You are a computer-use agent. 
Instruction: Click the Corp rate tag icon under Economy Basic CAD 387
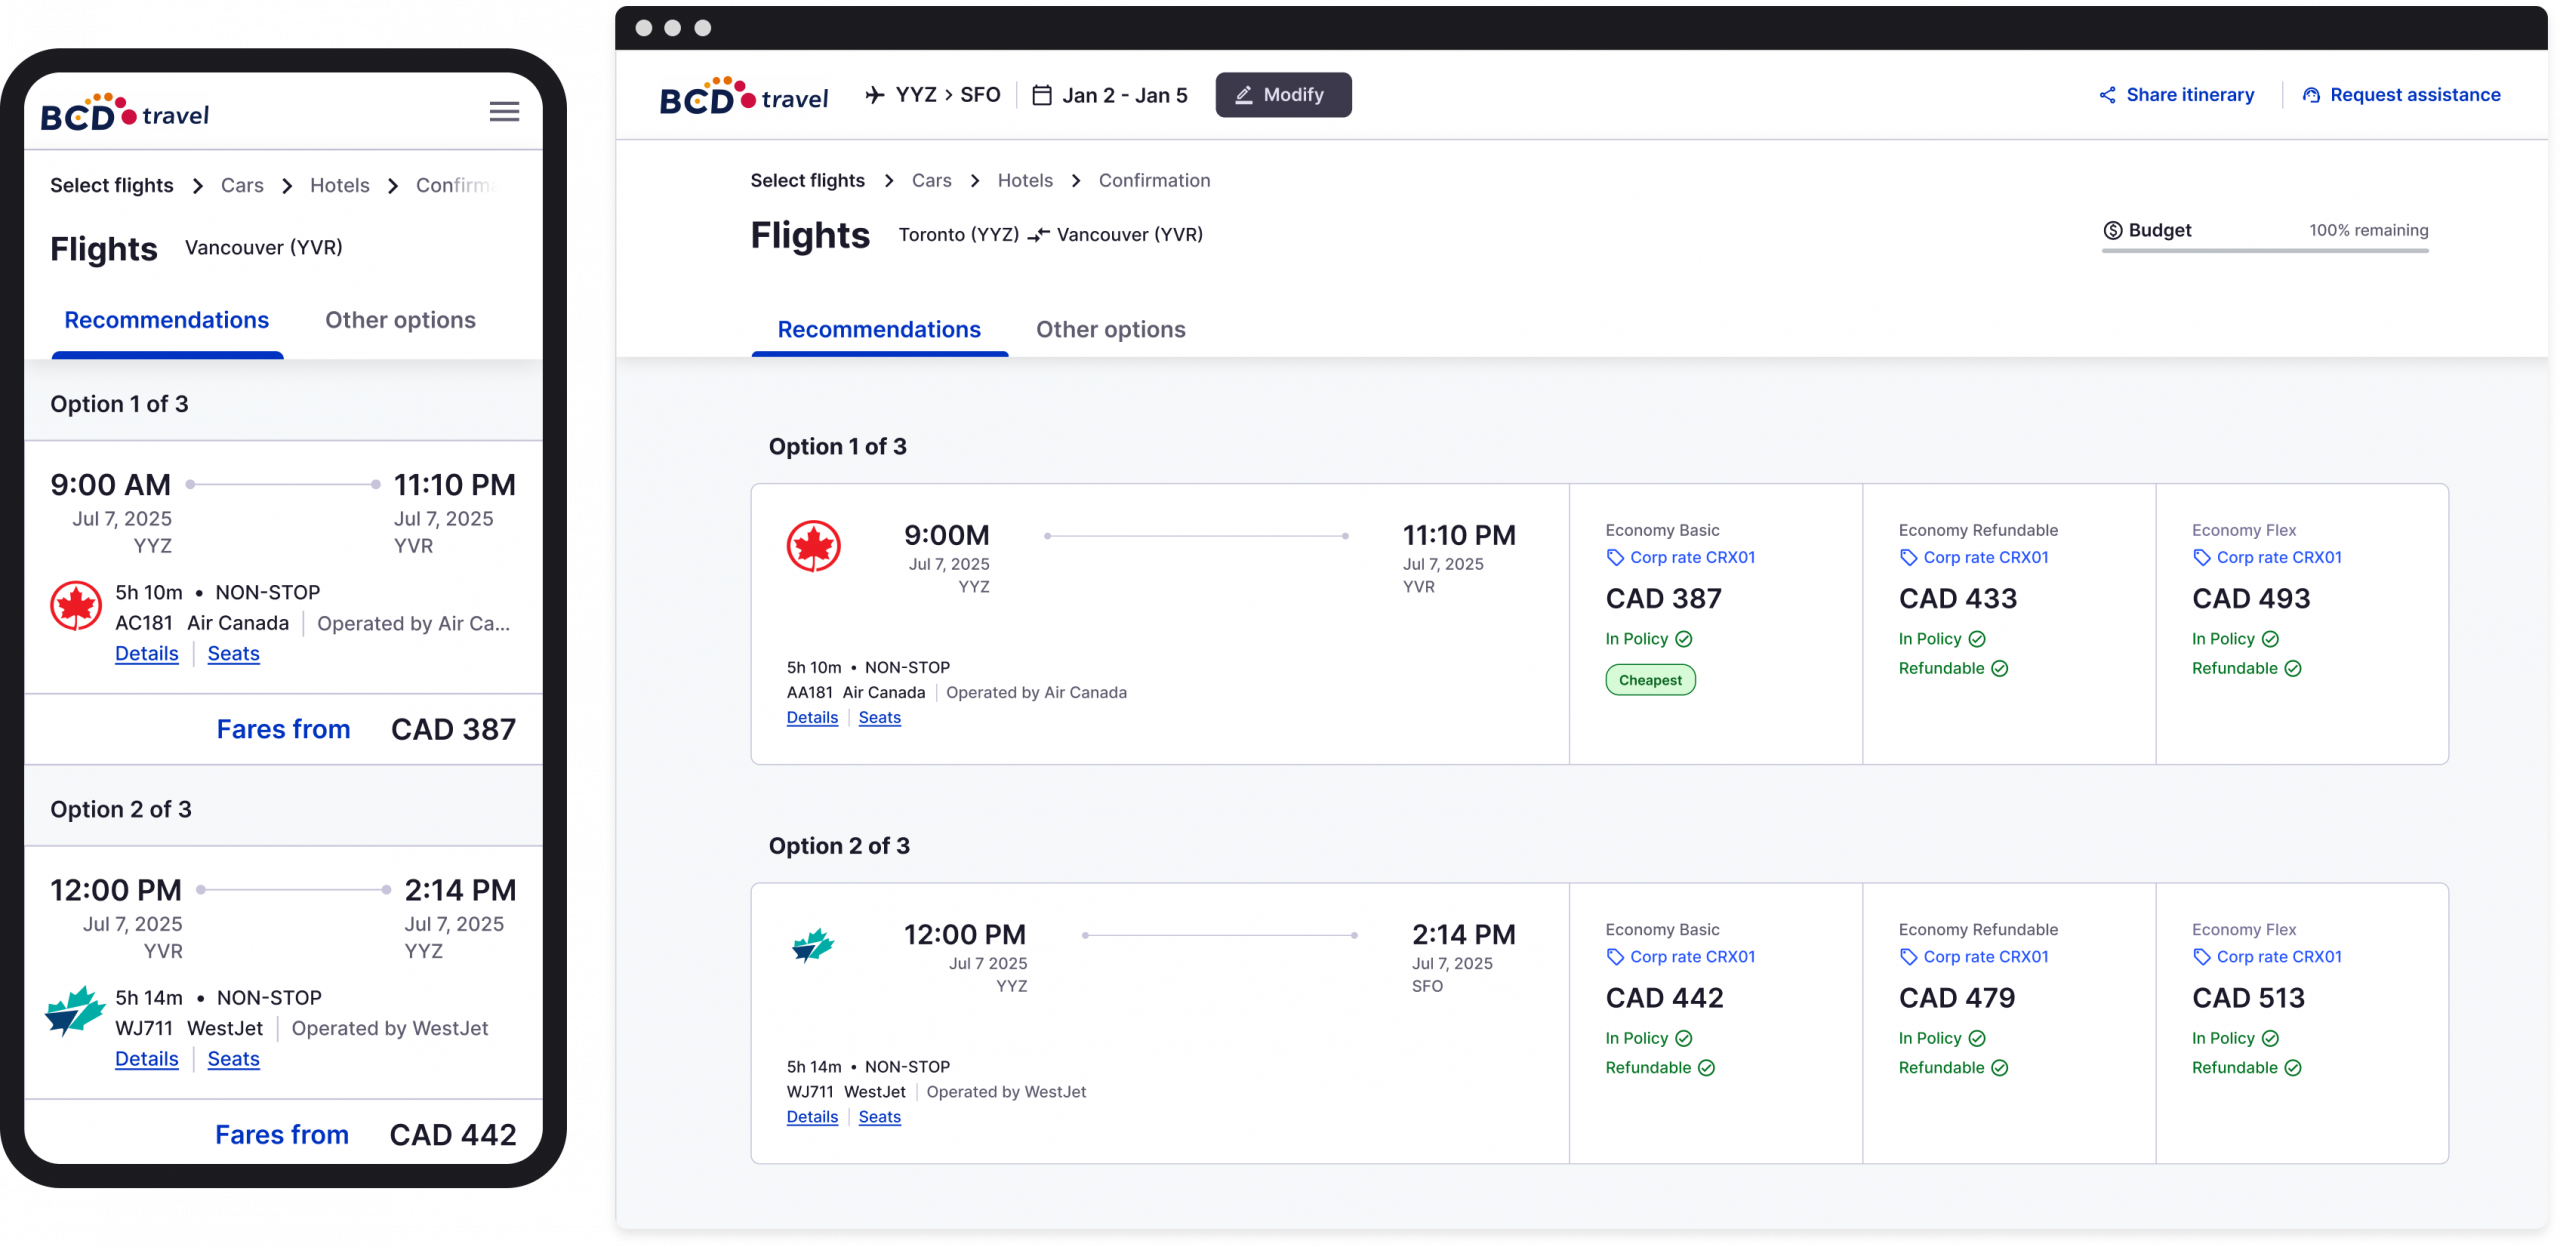1614,558
